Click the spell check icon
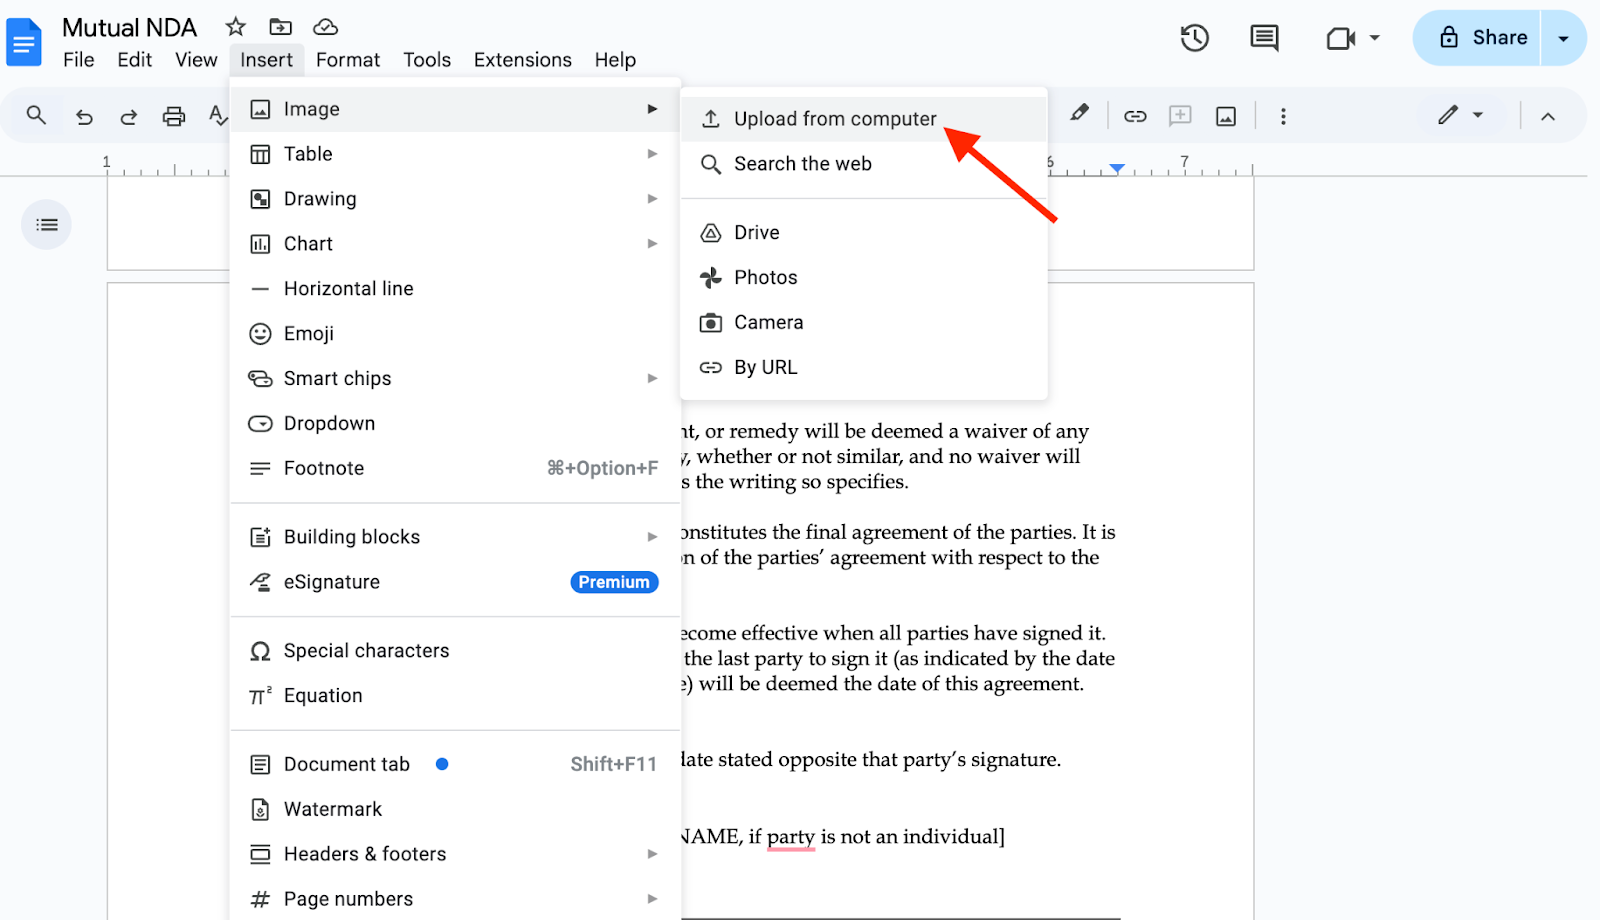 217,116
